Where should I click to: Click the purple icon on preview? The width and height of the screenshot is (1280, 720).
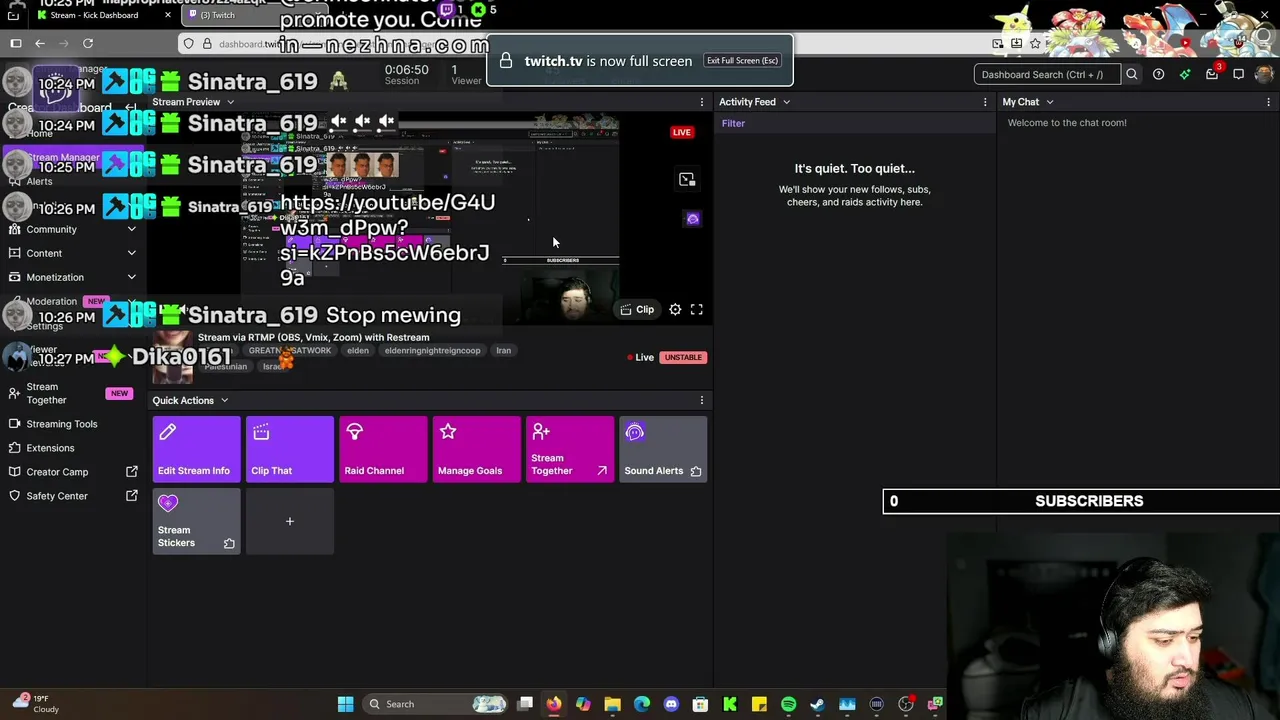click(693, 219)
